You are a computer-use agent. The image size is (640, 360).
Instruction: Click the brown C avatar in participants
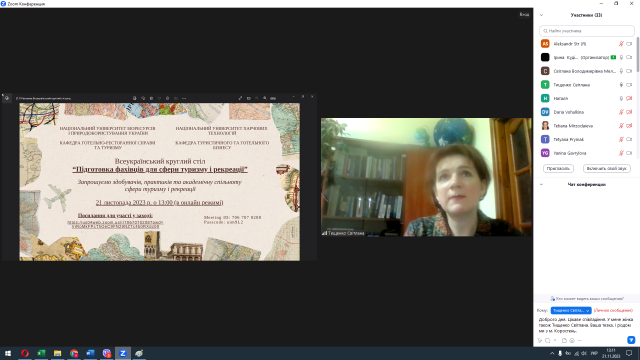(545, 71)
